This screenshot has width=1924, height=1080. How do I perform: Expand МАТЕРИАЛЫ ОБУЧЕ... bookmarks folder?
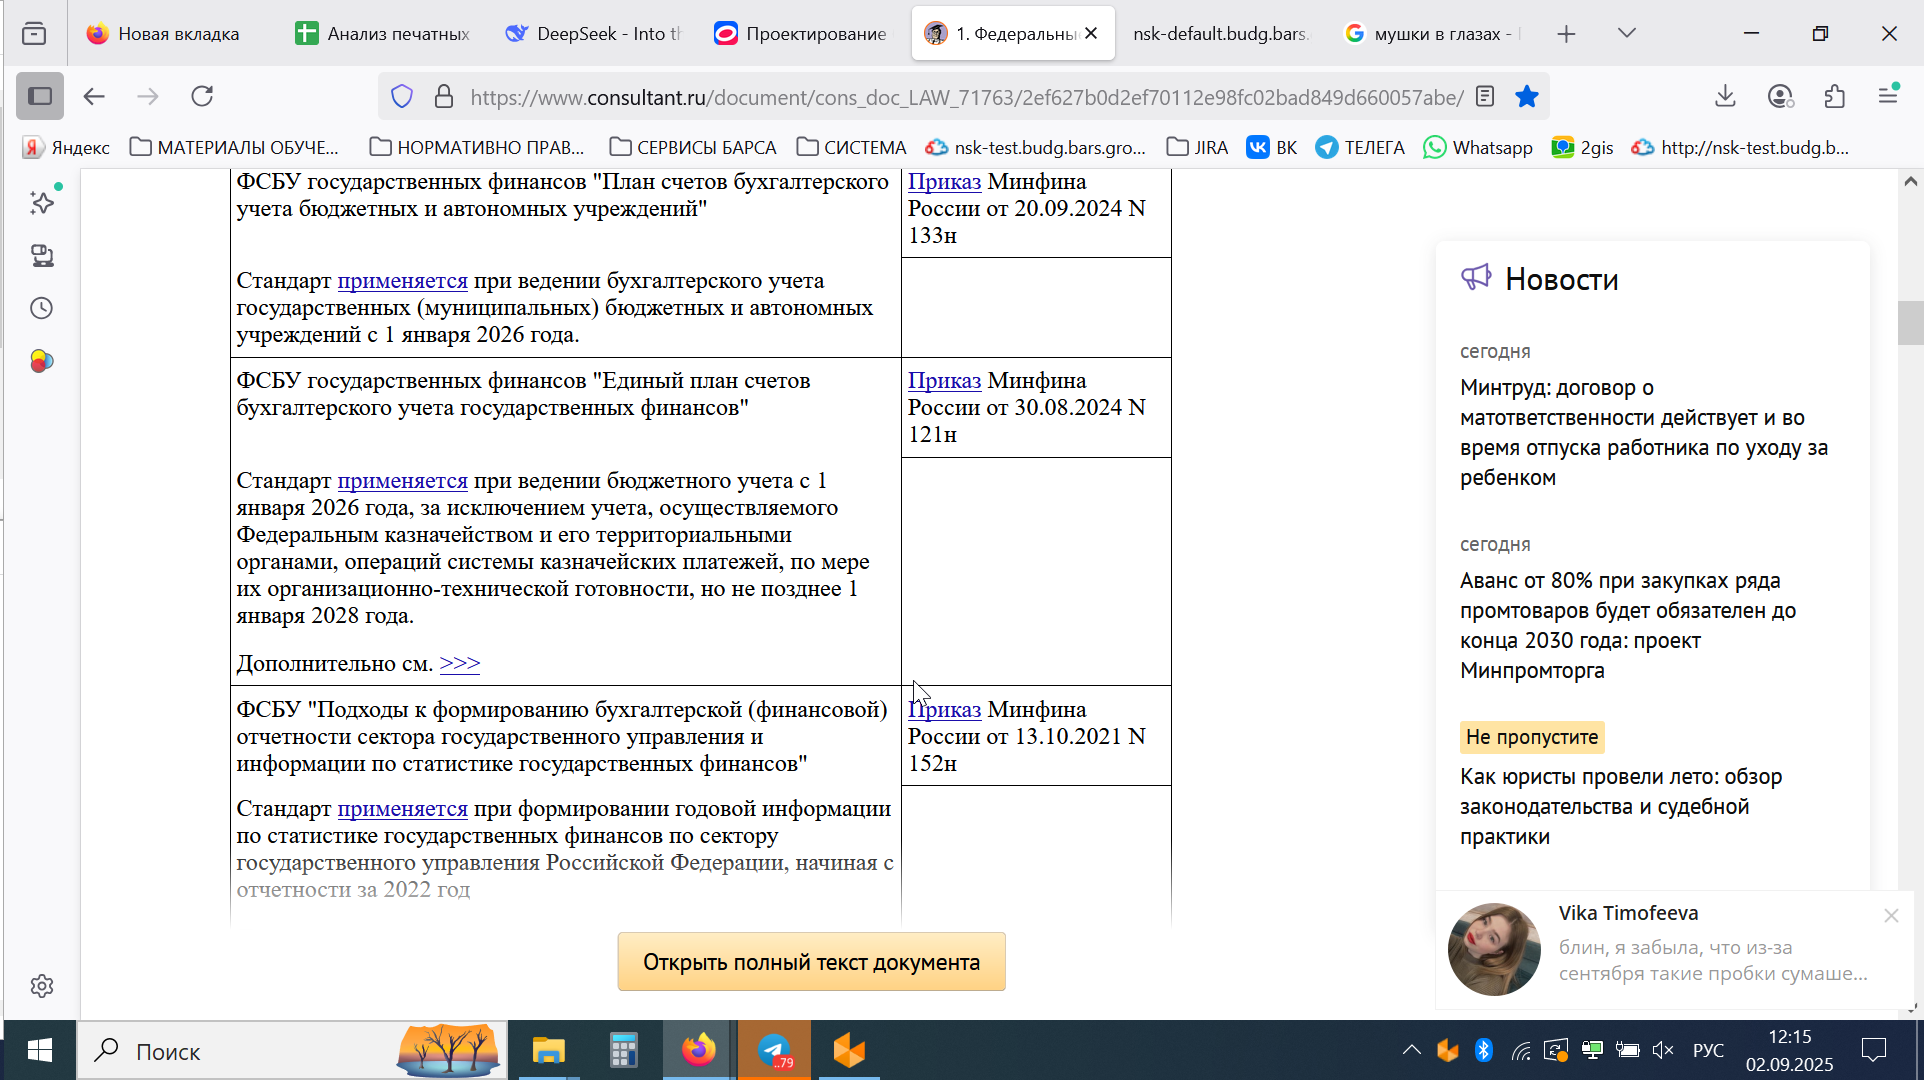235,147
